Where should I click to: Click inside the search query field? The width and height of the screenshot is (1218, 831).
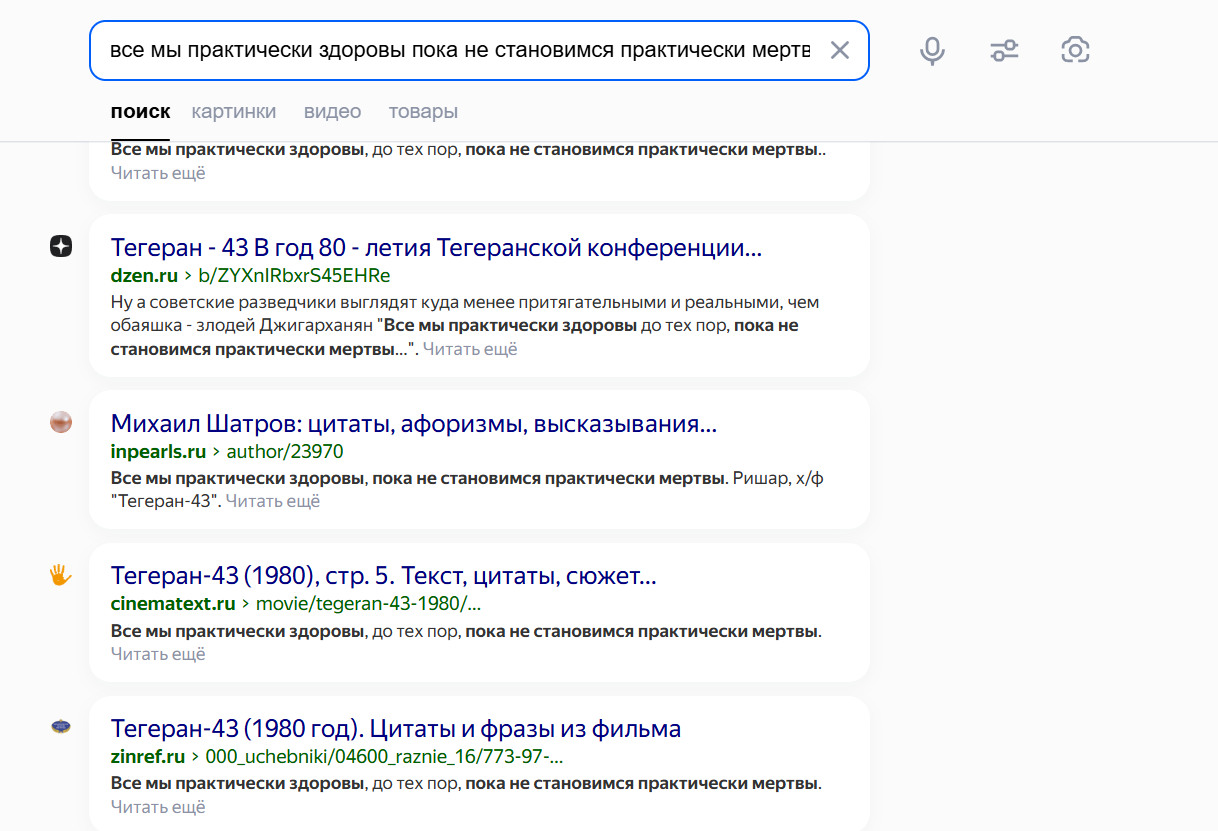pos(460,50)
